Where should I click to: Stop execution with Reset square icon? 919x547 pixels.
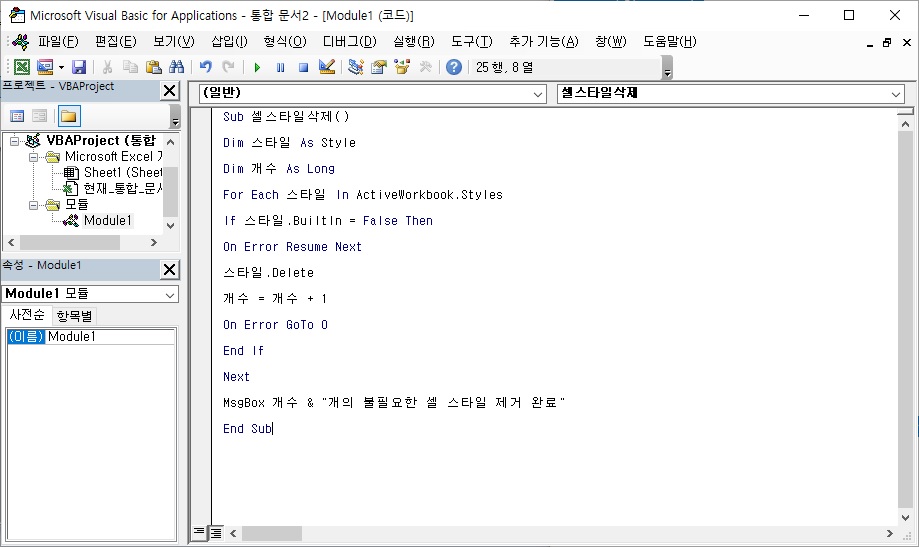pos(303,67)
